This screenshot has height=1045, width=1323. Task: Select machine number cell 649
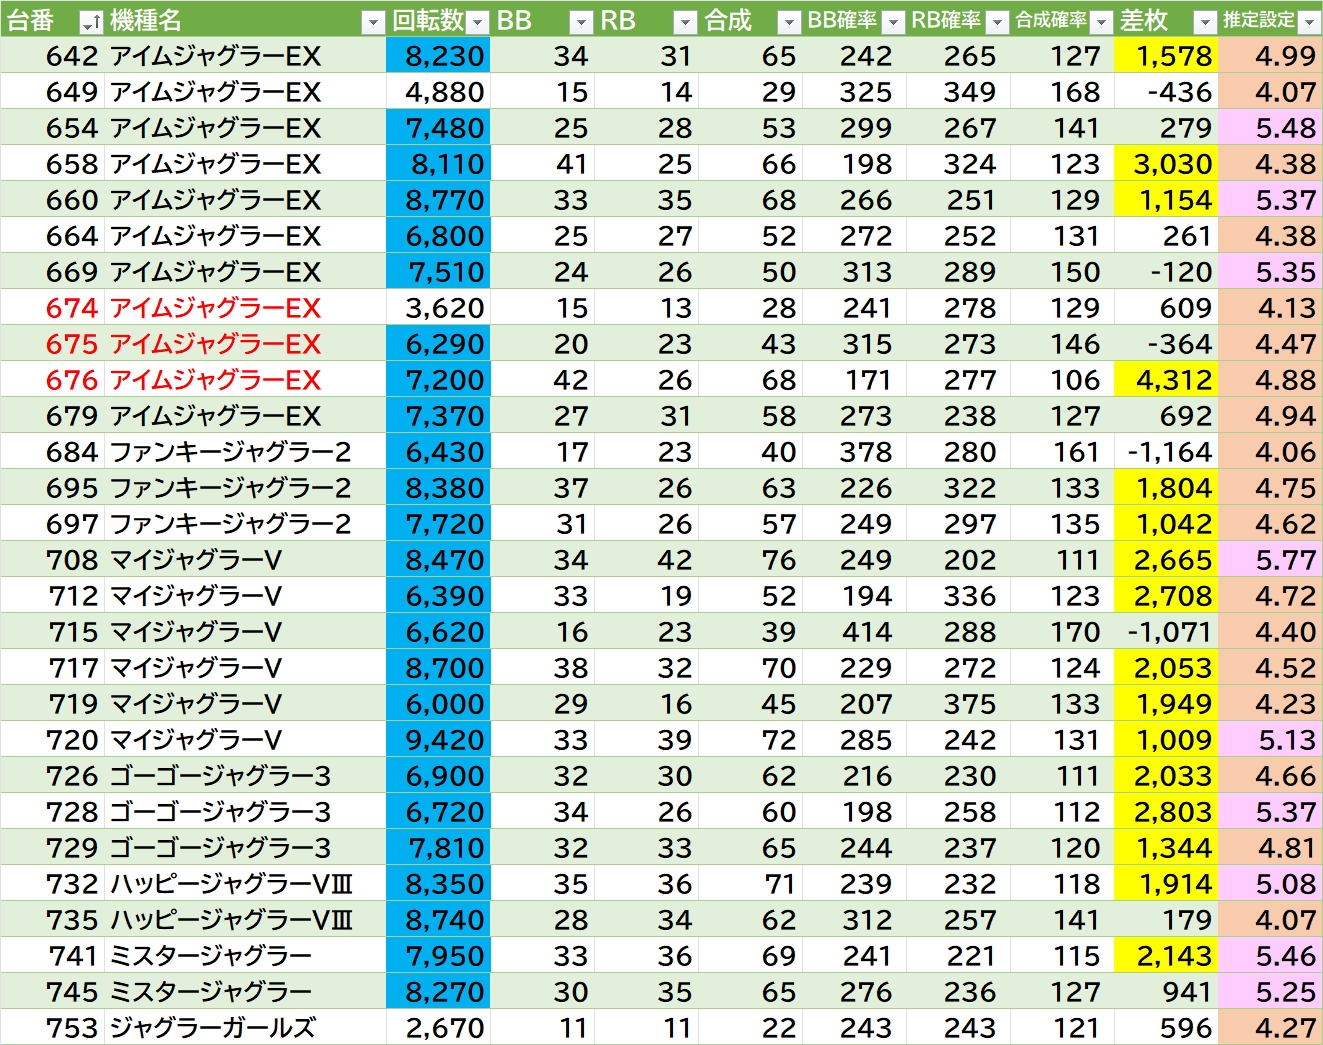[52, 92]
